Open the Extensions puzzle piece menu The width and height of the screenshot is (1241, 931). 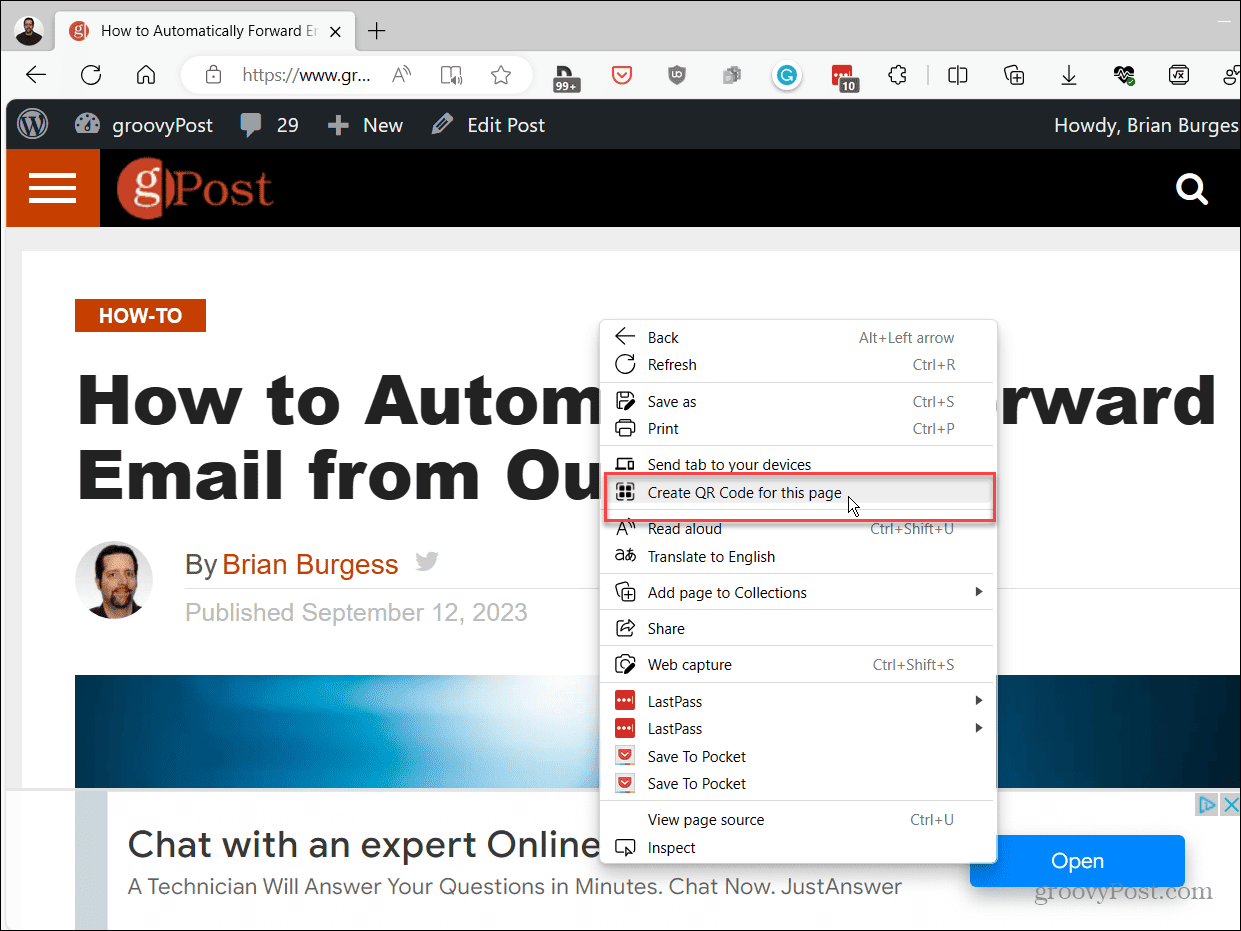pos(898,75)
